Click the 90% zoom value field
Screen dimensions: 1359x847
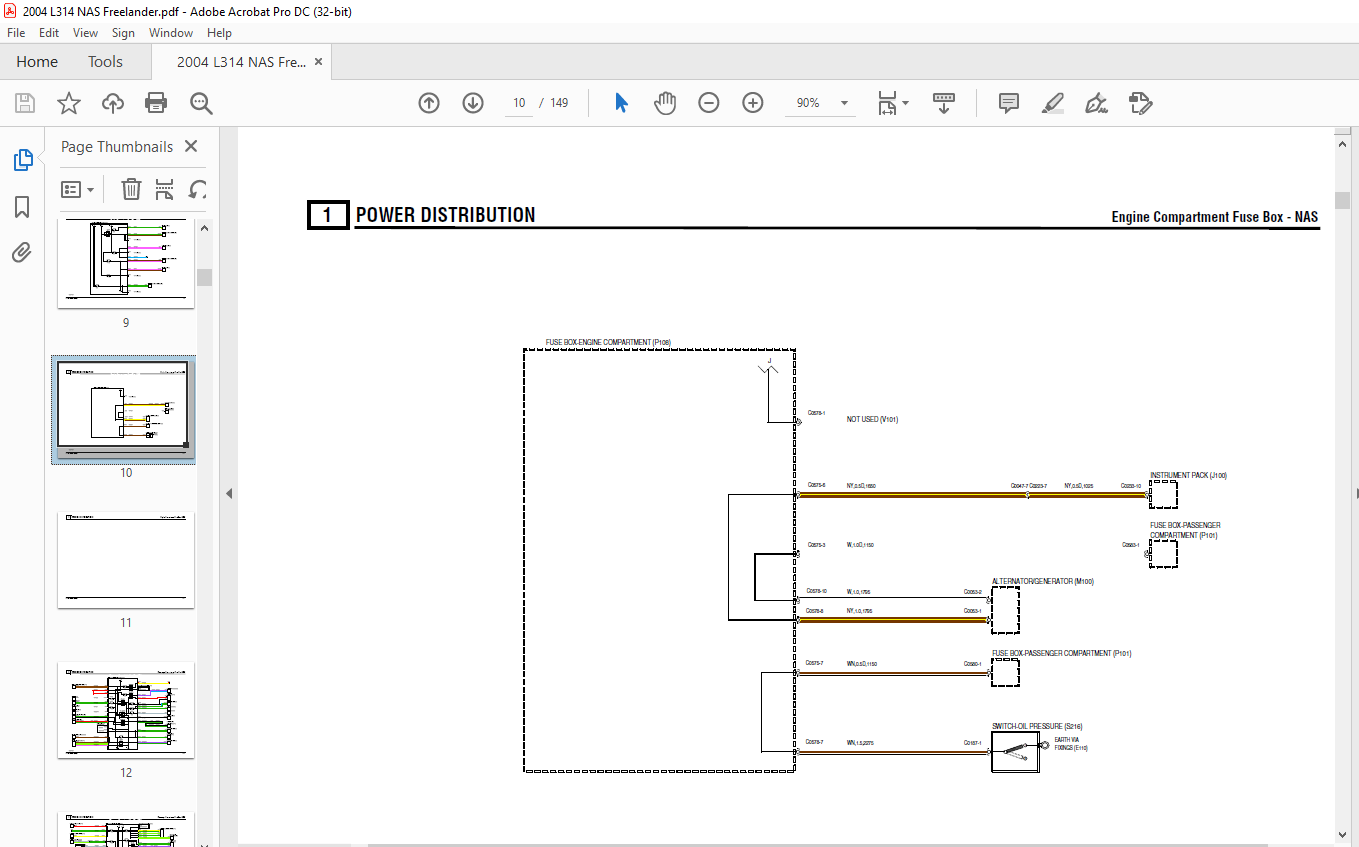[x=808, y=103]
